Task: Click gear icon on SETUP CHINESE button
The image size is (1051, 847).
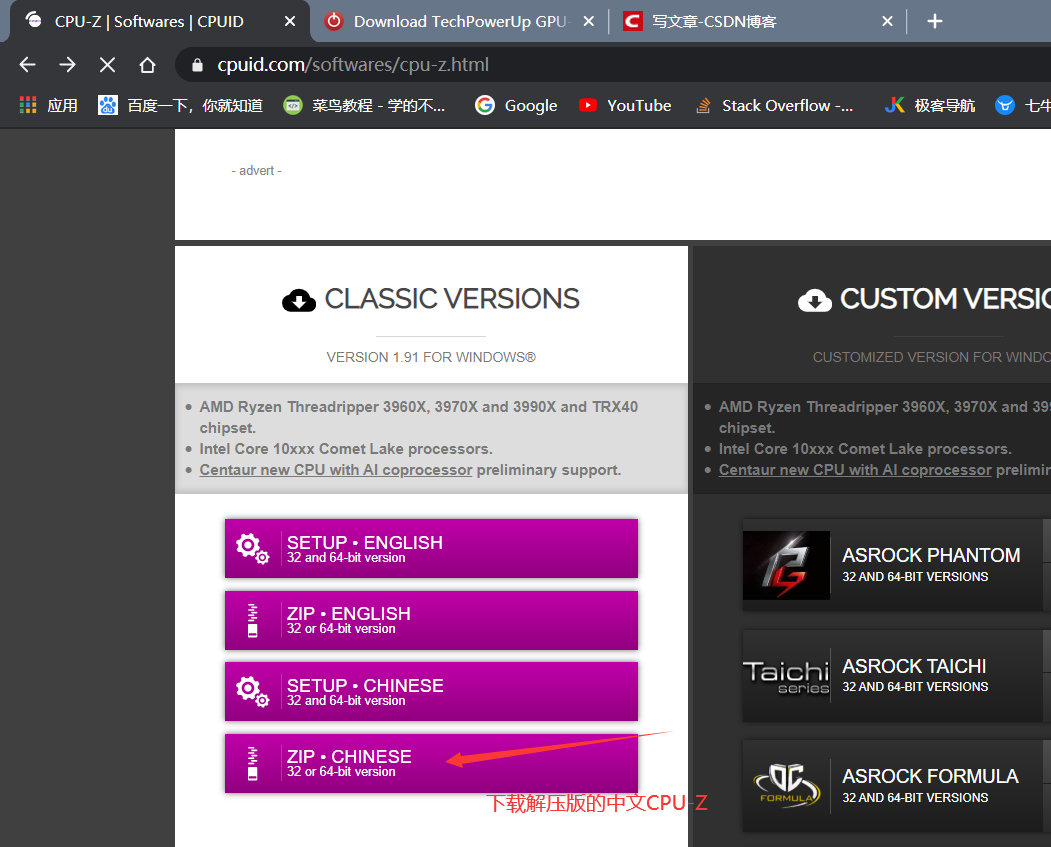Action: 252,692
